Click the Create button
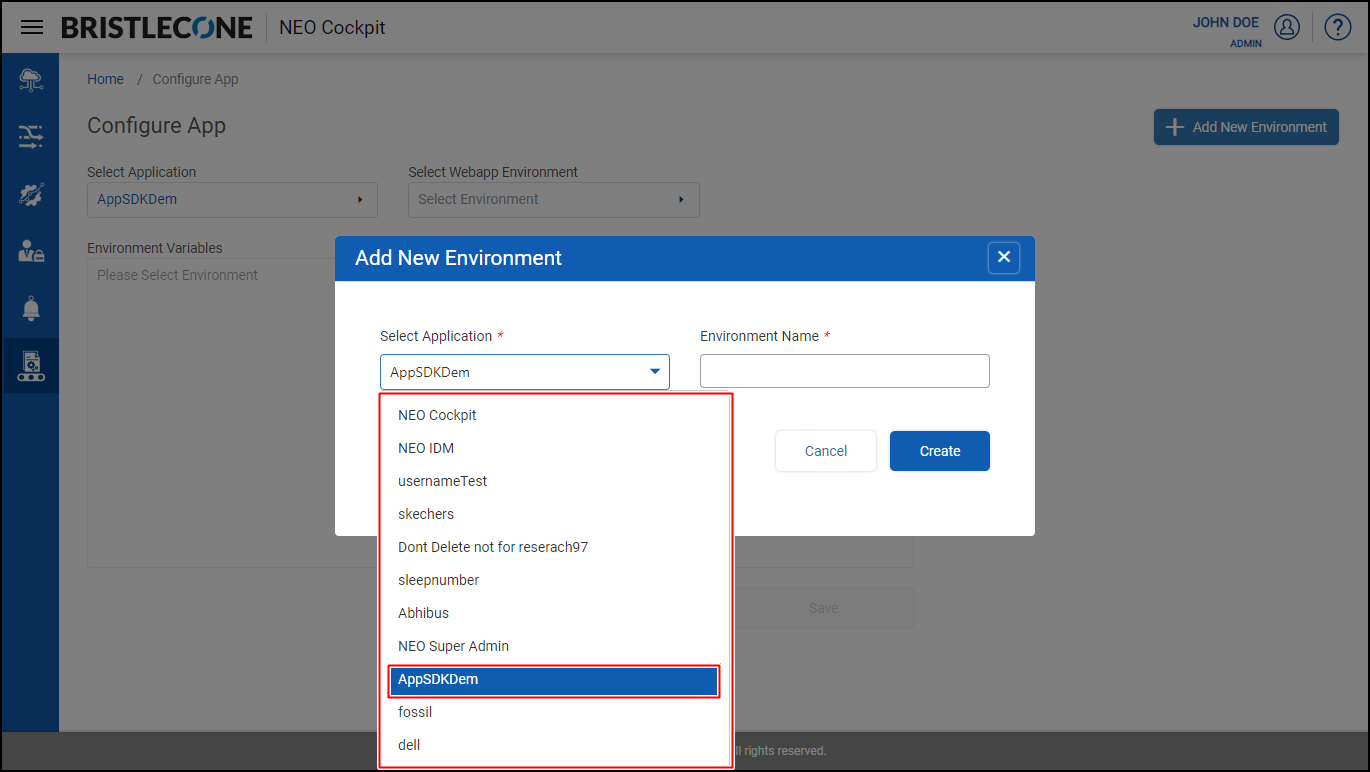This screenshot has height=772, width=1370. click(x=940, y=451)
